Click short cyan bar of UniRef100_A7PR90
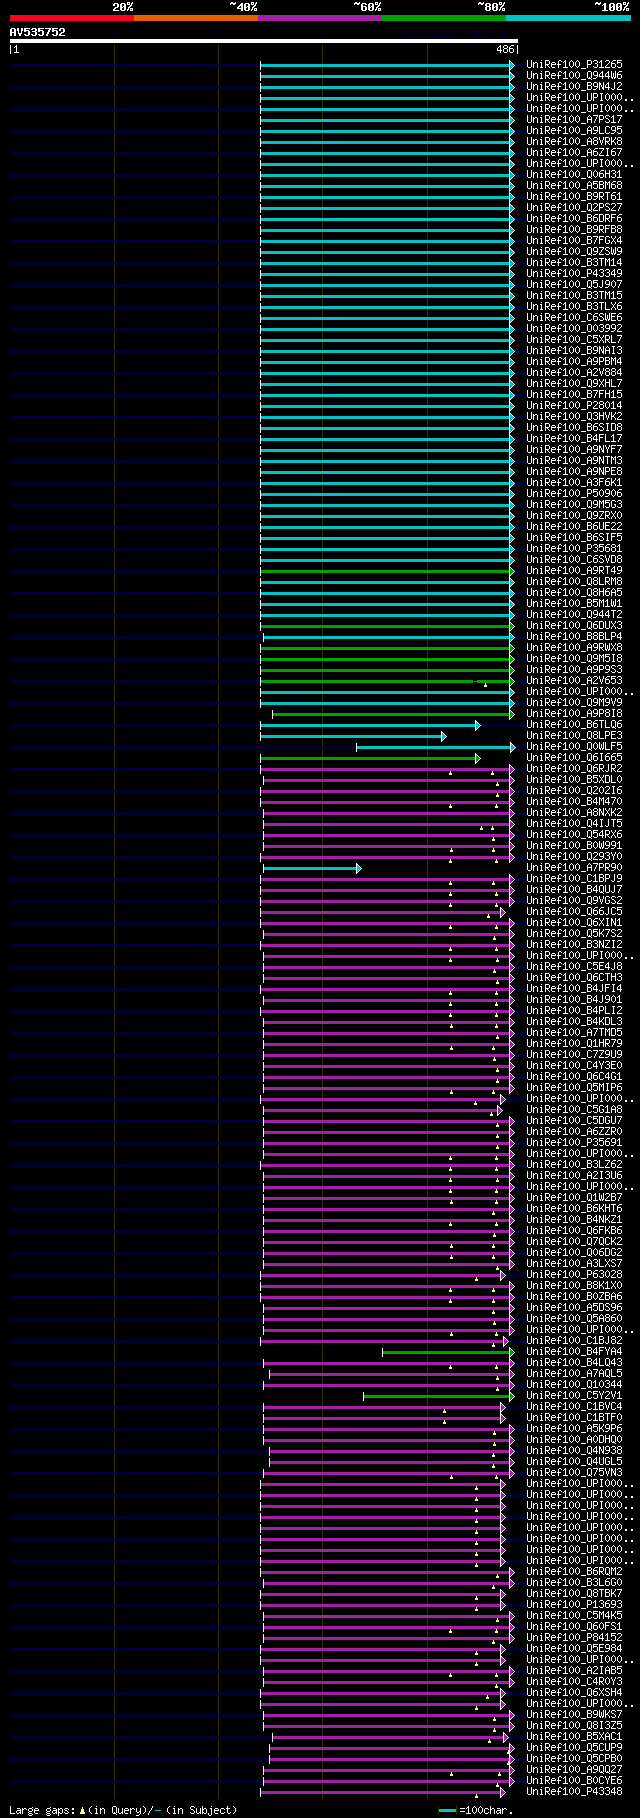Viewport: 640px width, 1818px height. (312, 868)
